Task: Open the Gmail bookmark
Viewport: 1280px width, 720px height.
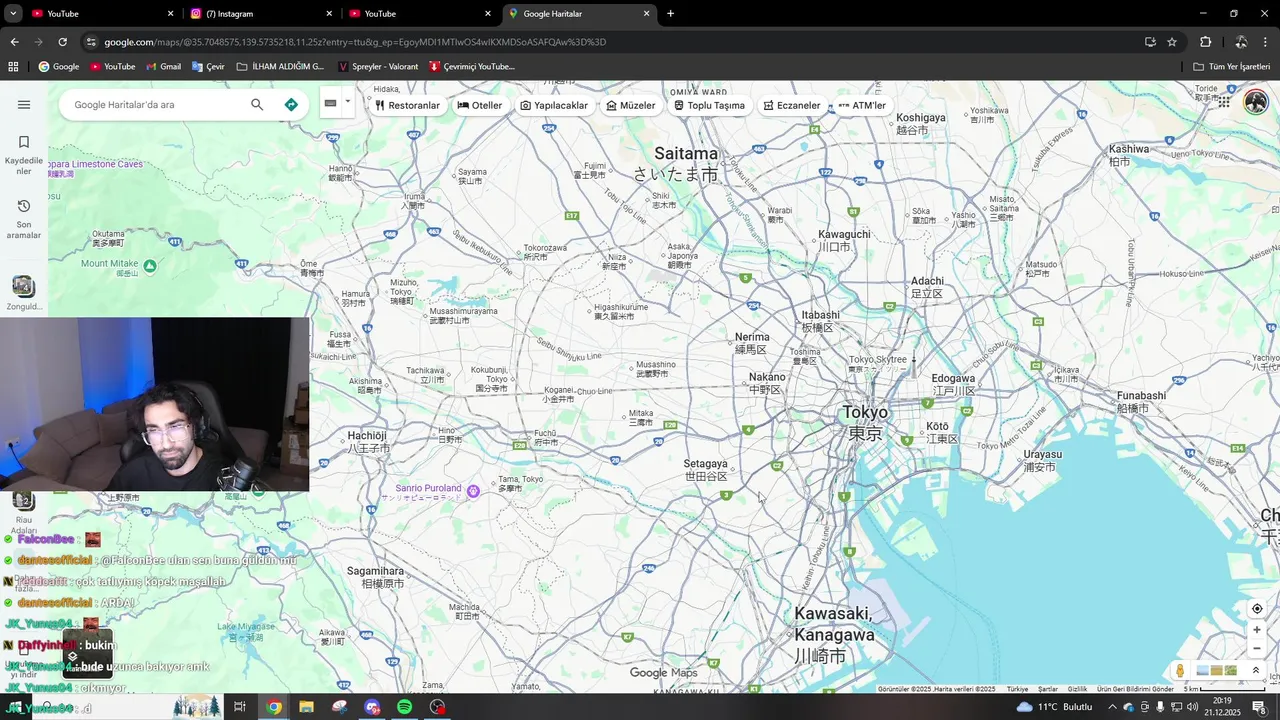Action: [x=164, y=67]
